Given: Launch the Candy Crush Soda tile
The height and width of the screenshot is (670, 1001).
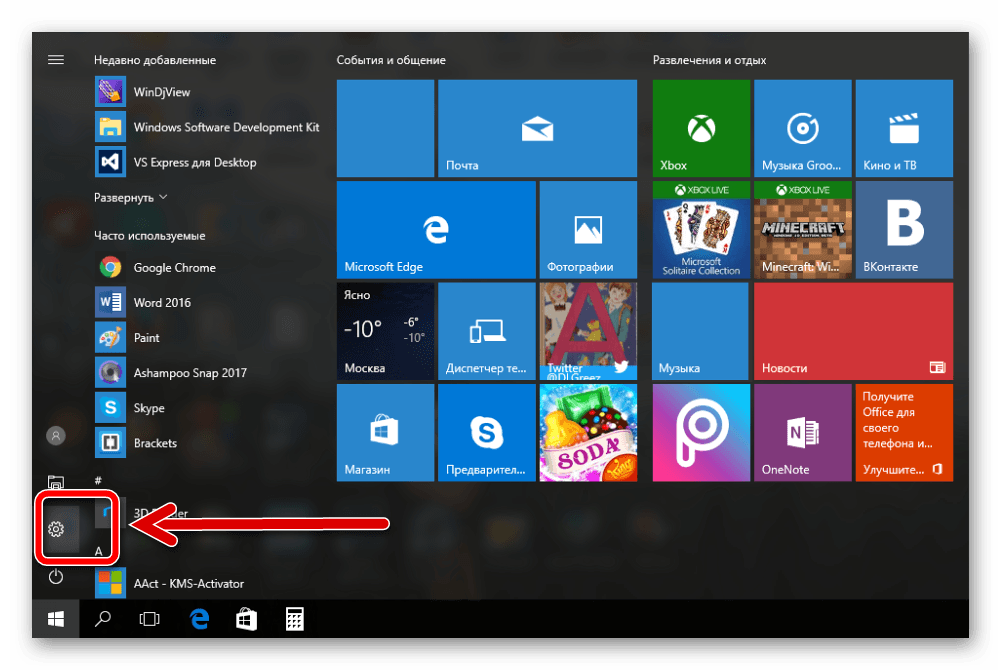Looking at the screenshot, I should tap(587, 432).
